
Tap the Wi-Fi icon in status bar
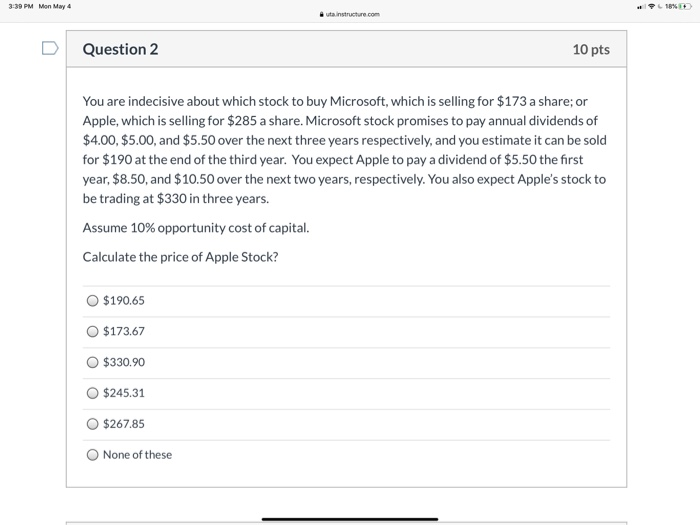pos(651,6)
